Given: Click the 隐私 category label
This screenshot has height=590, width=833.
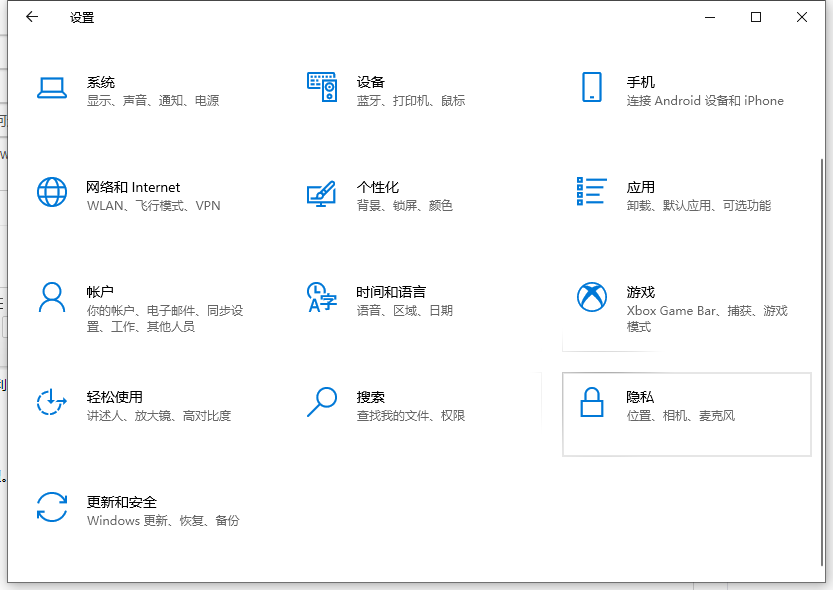Looking at the screenshot, I should coord(640,397).
